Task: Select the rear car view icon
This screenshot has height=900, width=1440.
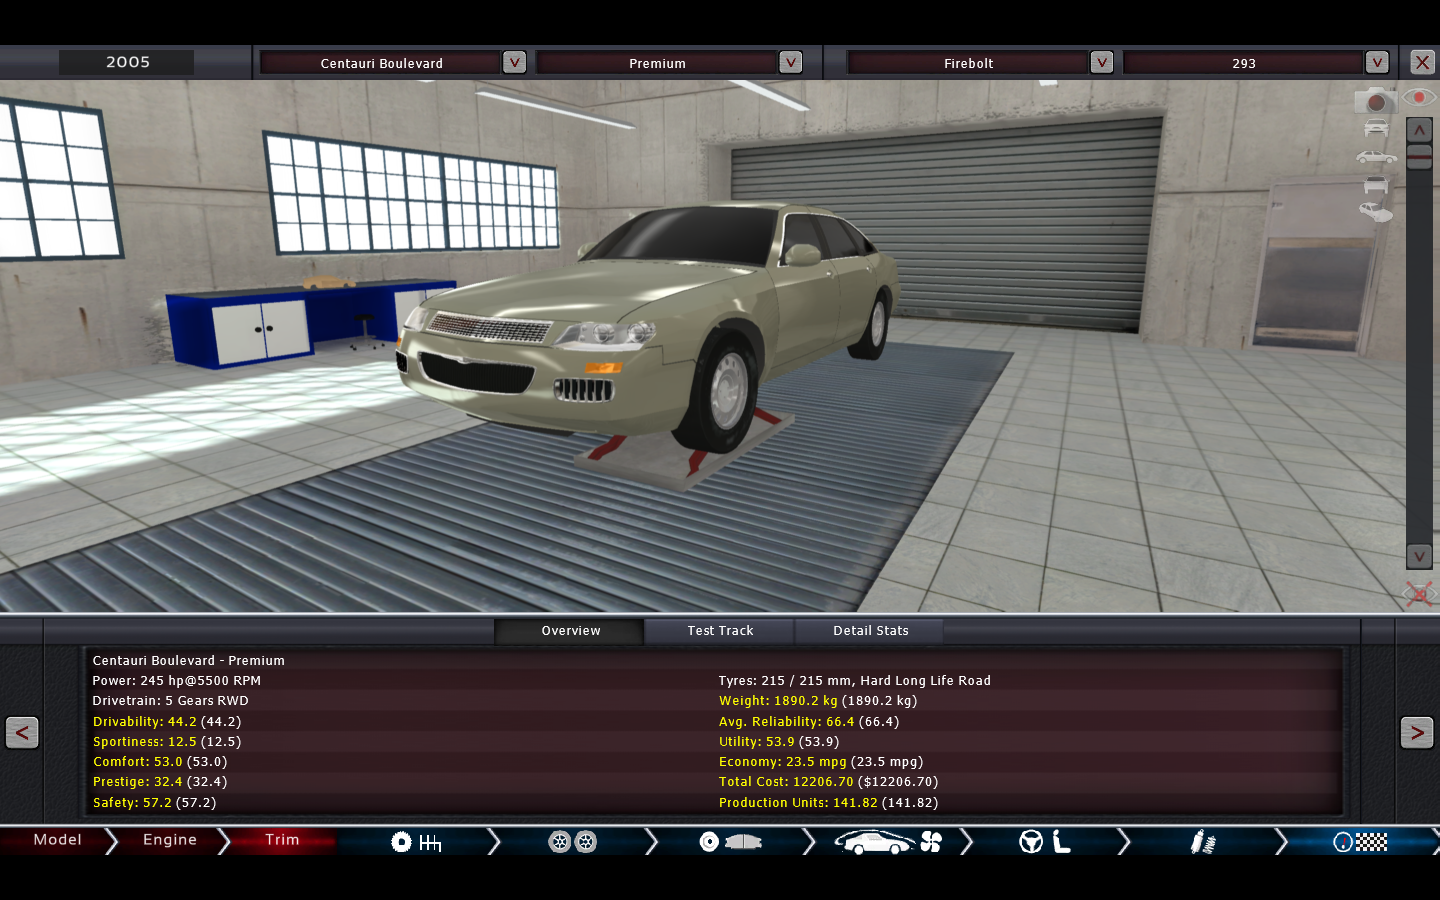Action: click(1376, 185)
